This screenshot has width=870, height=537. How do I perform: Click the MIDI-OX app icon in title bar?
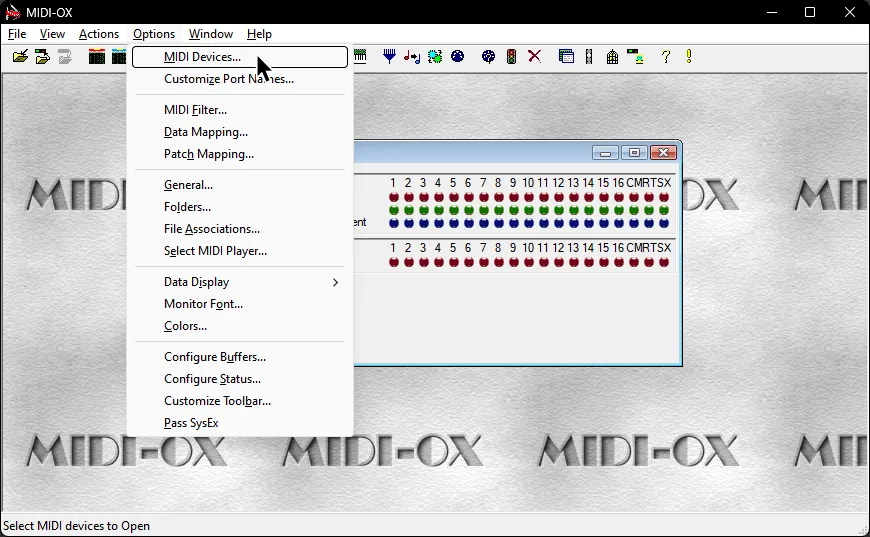point(13,12)
